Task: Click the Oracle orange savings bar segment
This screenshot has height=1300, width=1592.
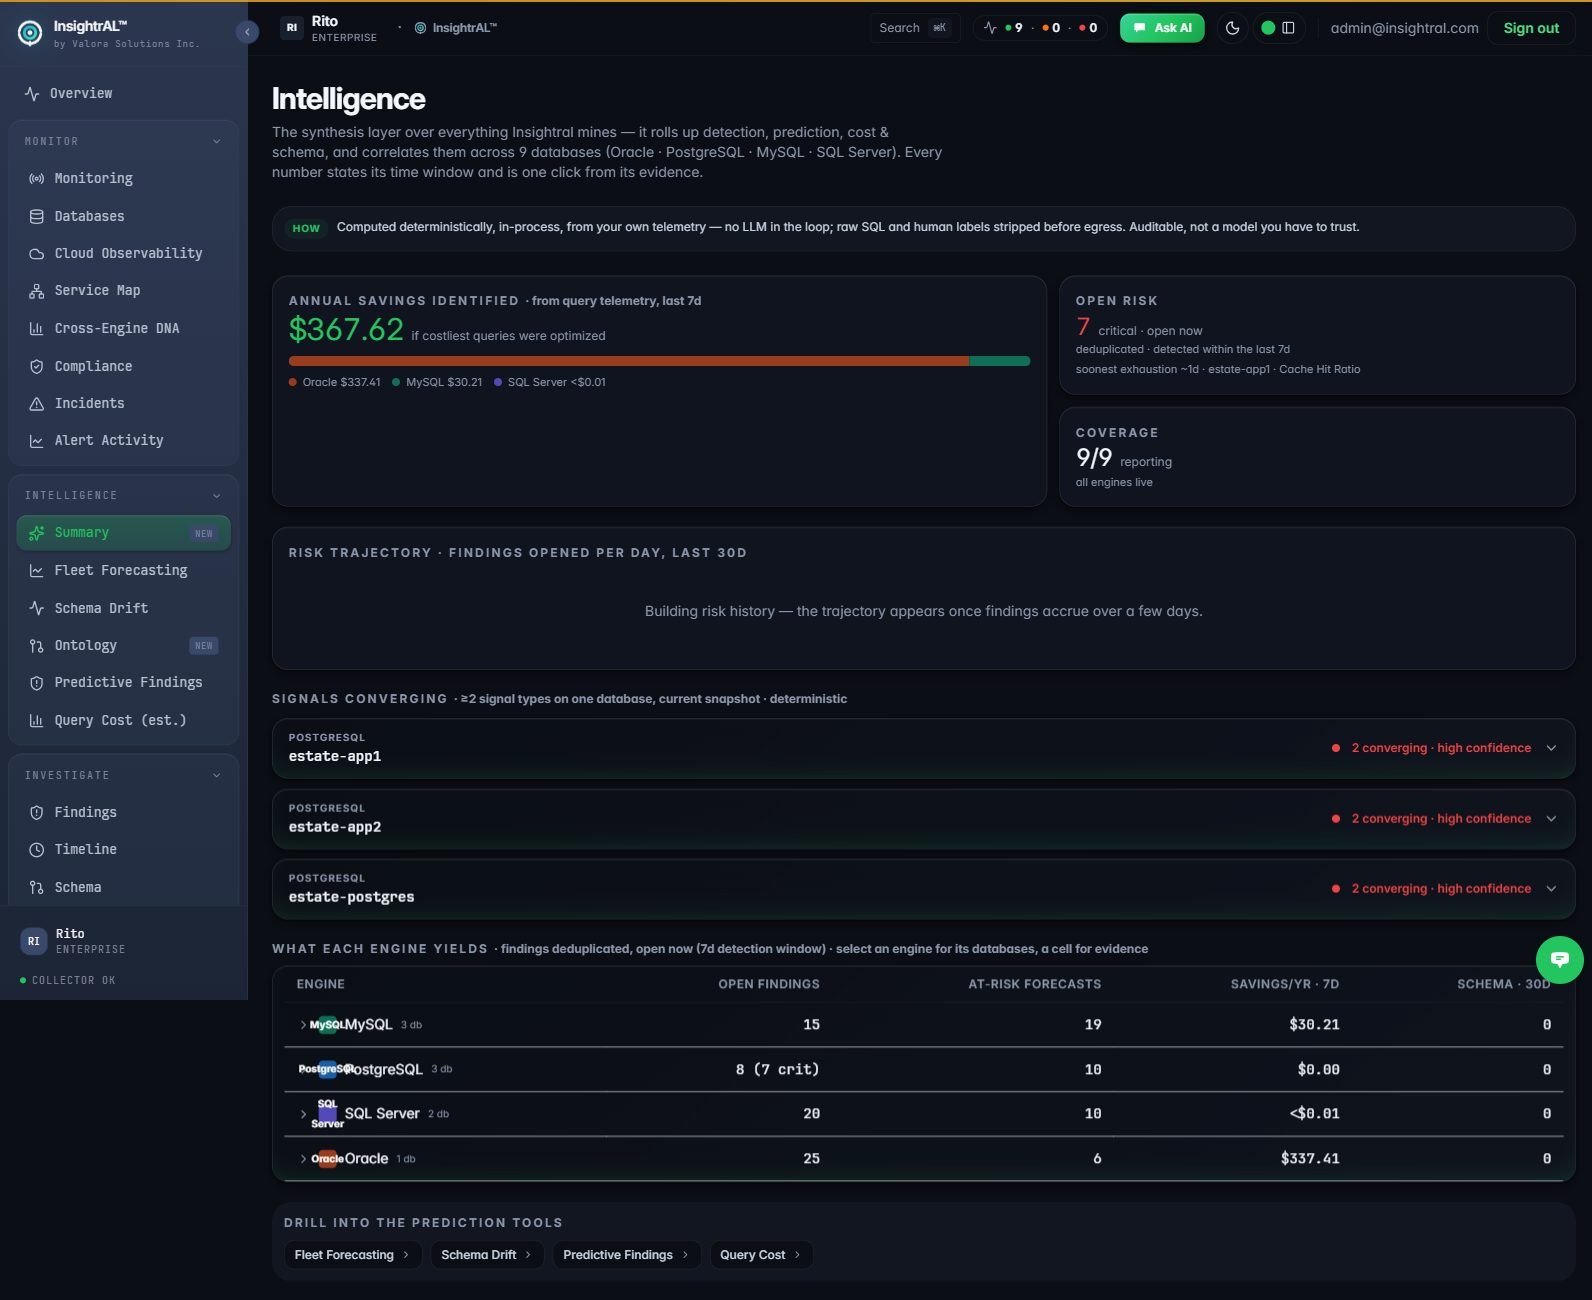Action: pyautogui.click(x=629, y=361)
